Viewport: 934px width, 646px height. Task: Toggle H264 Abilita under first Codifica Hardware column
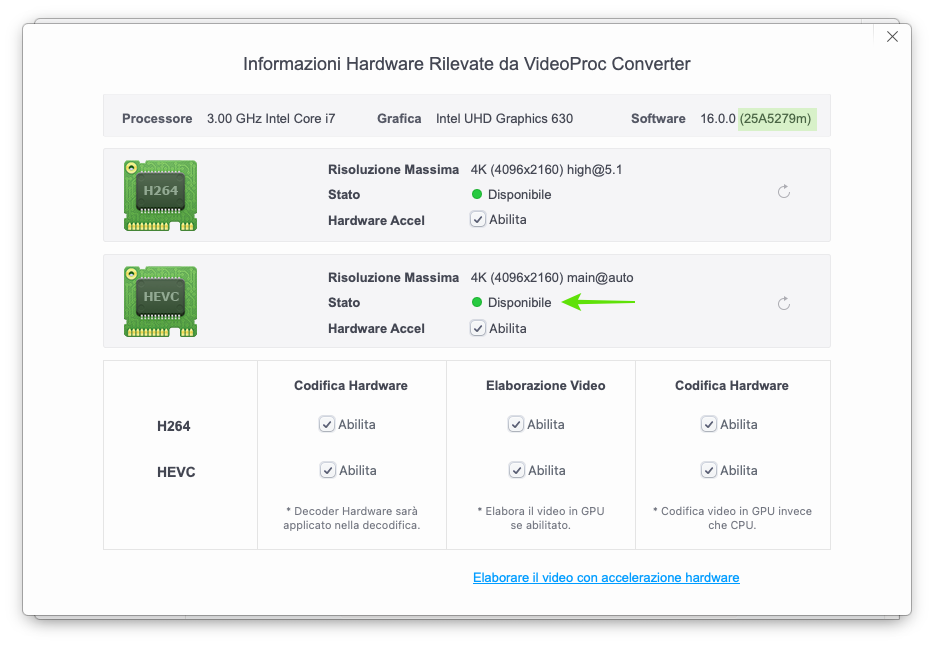tap(326, 424)
